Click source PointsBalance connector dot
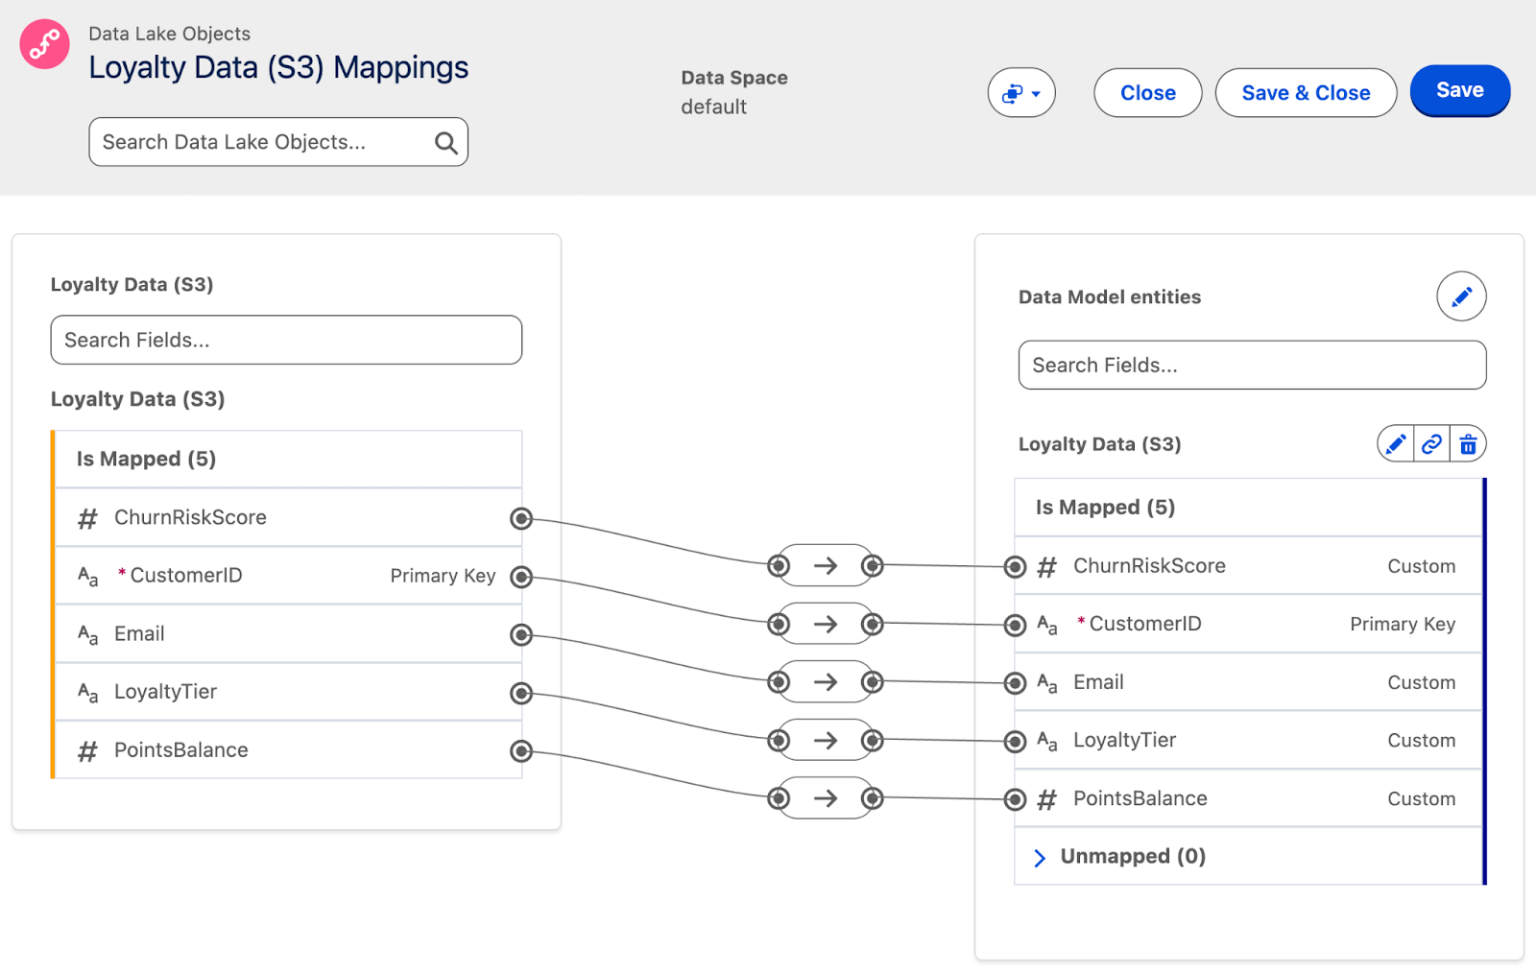This screenshot has height=973, width=1536. [521, 751]
